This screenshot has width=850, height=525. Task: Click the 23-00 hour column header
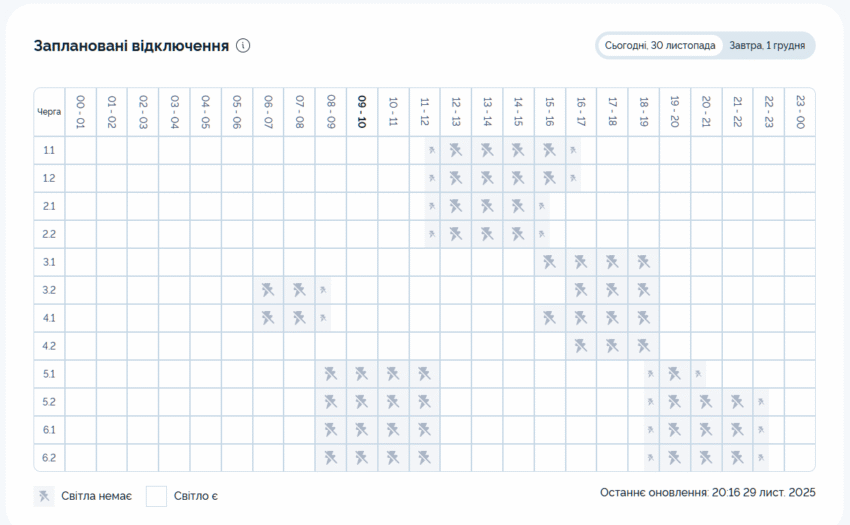800,112
